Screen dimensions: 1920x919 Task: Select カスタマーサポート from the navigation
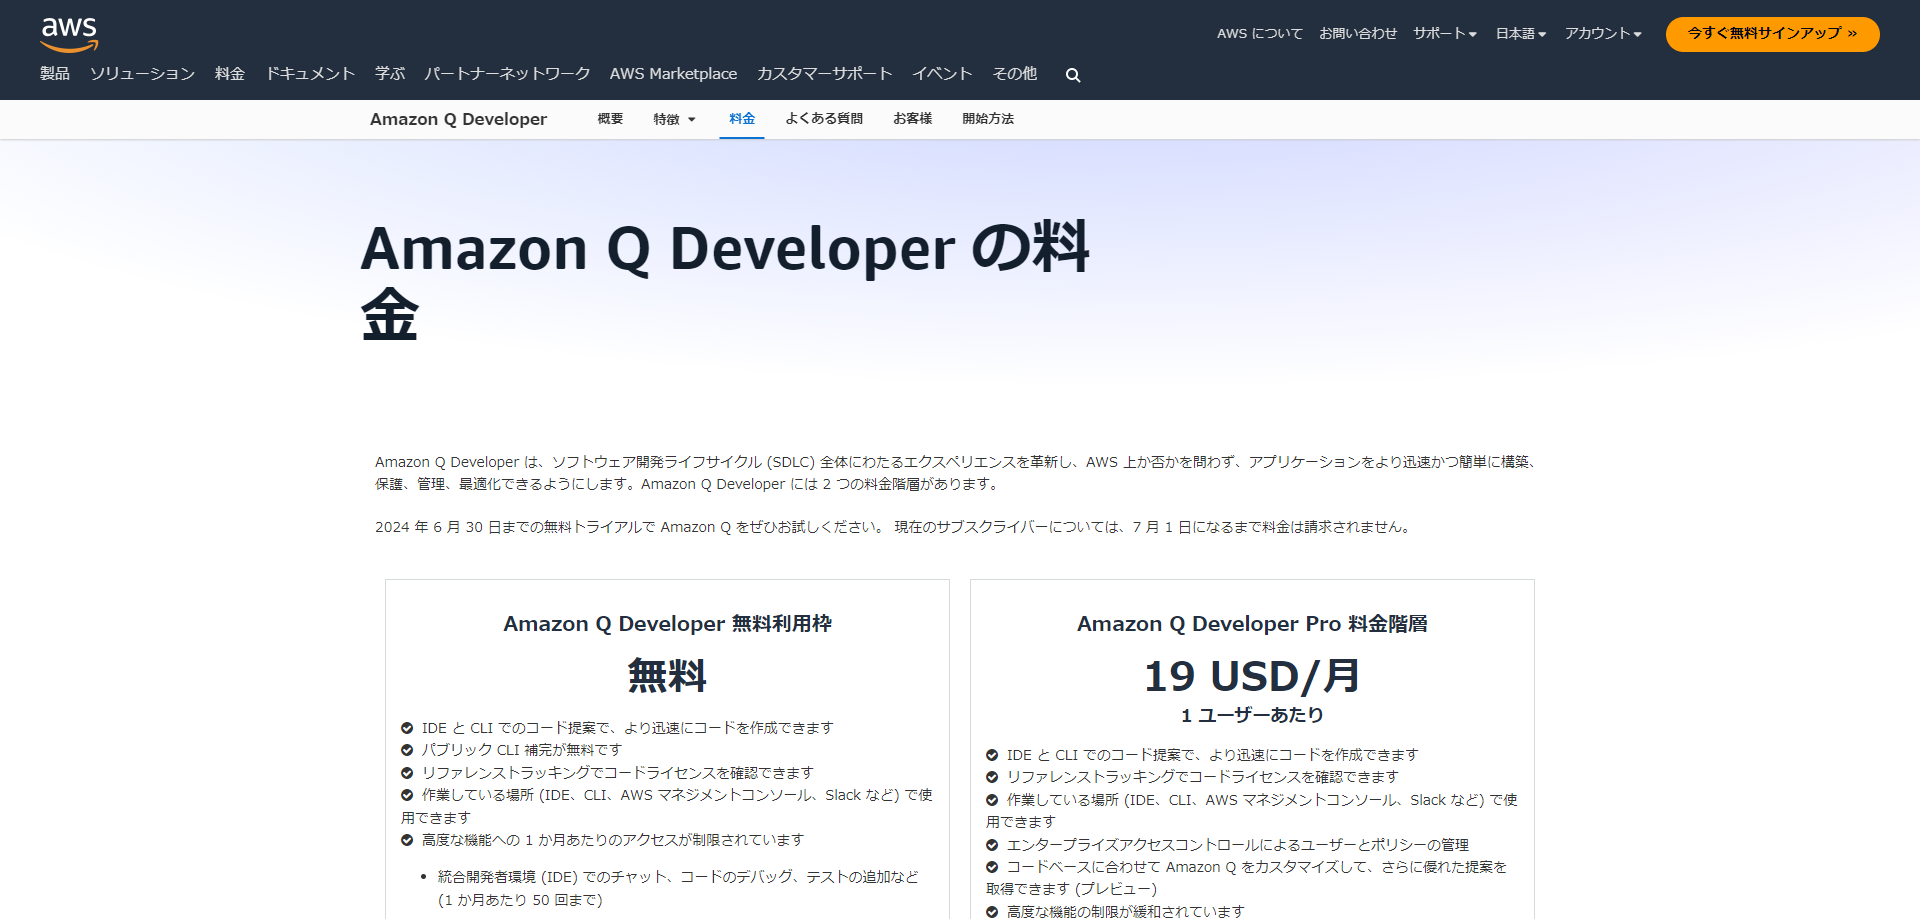tap(824, 73)
